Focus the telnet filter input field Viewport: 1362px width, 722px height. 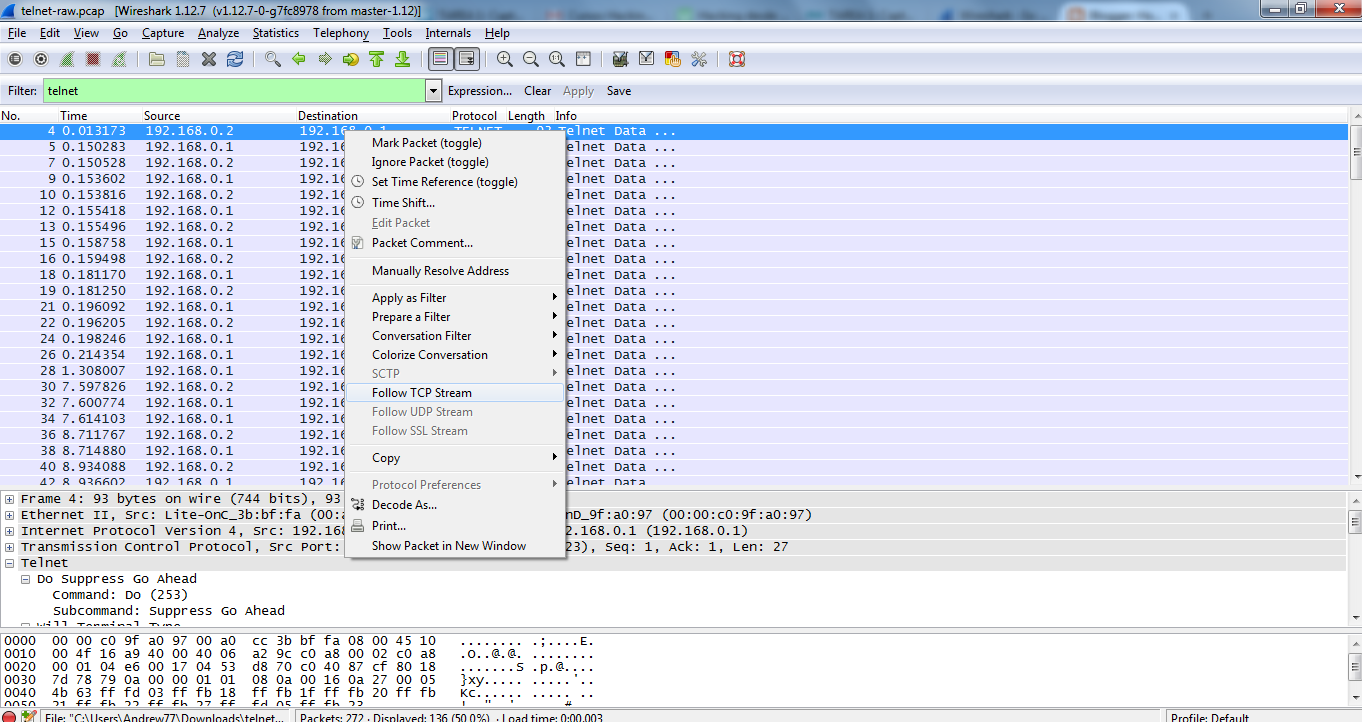pos(233,91)
